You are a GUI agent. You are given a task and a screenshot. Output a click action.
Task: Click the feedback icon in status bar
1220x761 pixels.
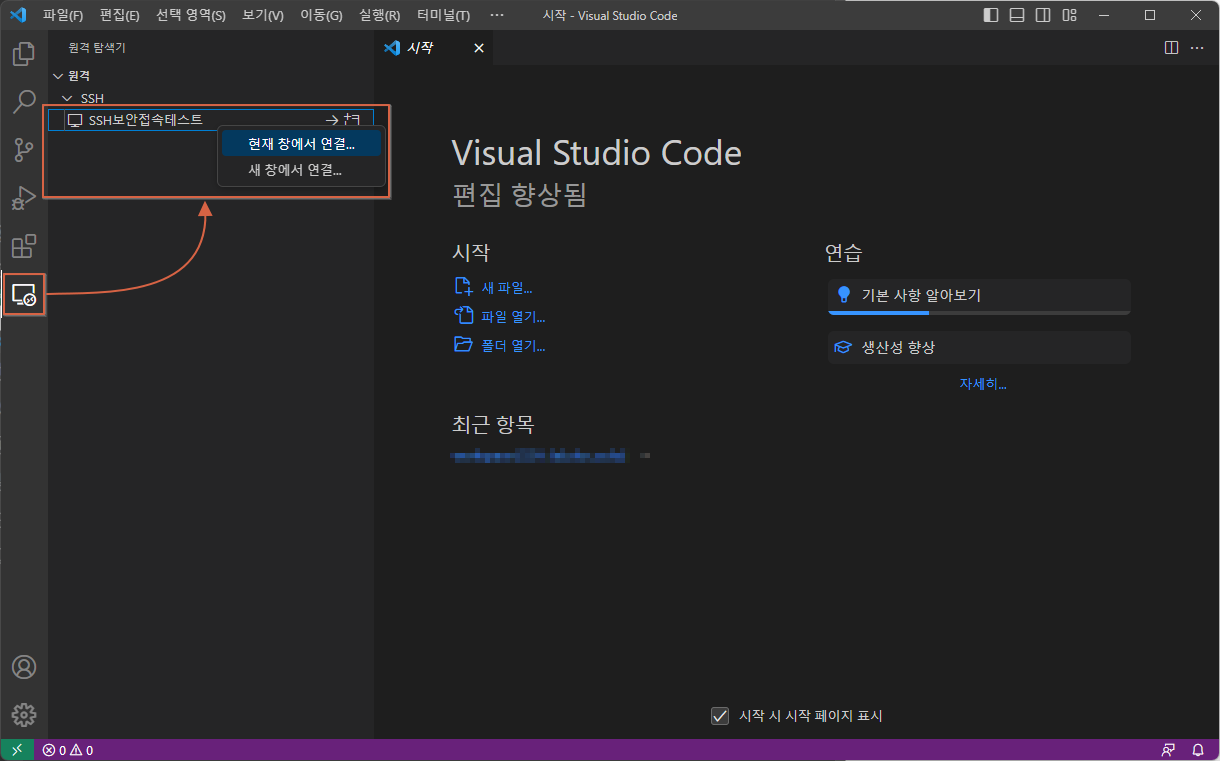[x=1168, y=750]
